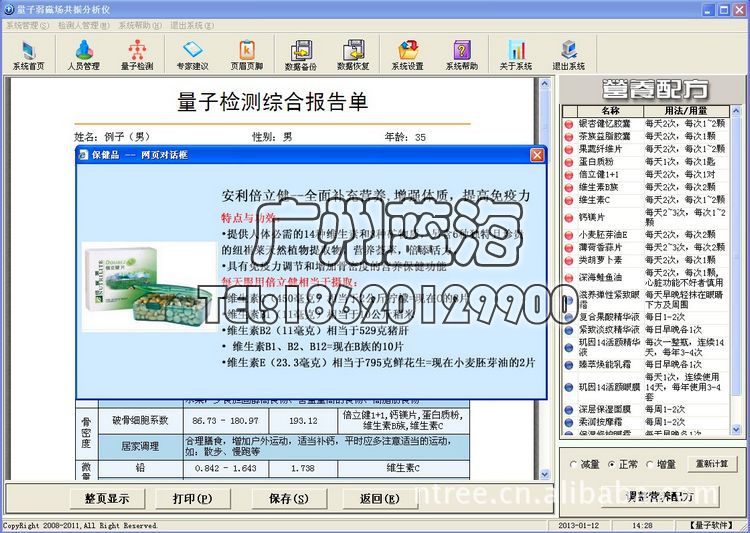
Task: Click report scrollbar up arrow
Action: pyautogui.click(x=544, y=84)
